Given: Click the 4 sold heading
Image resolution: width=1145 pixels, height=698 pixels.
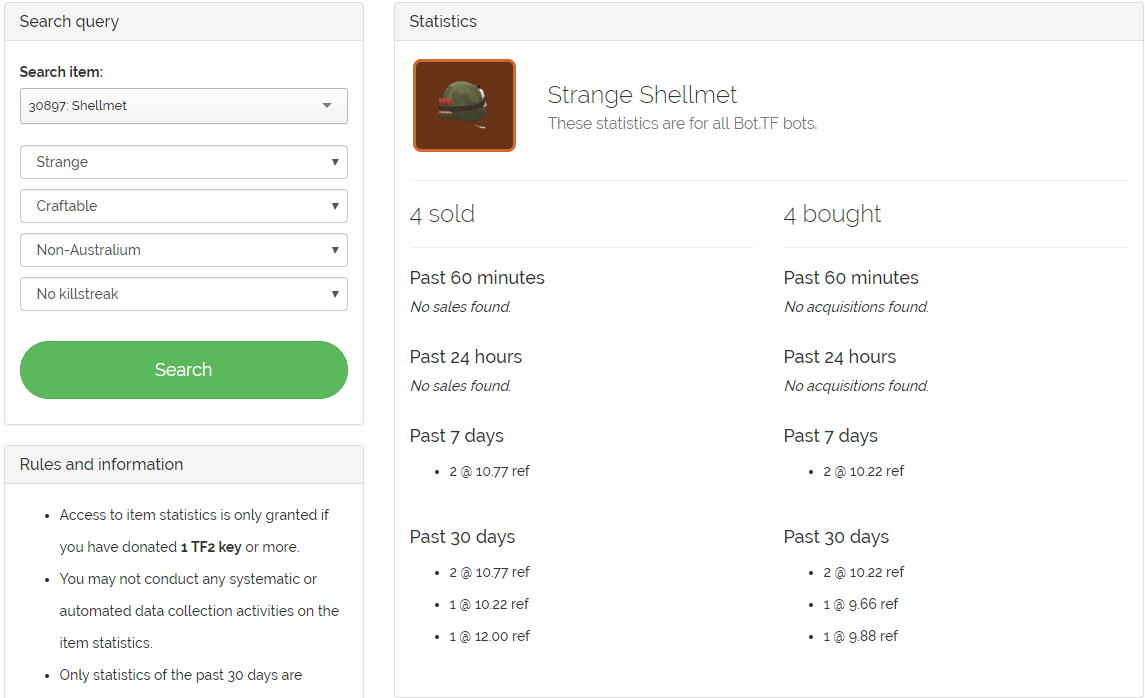Looking at the screenshot, I should coord(442,214).
